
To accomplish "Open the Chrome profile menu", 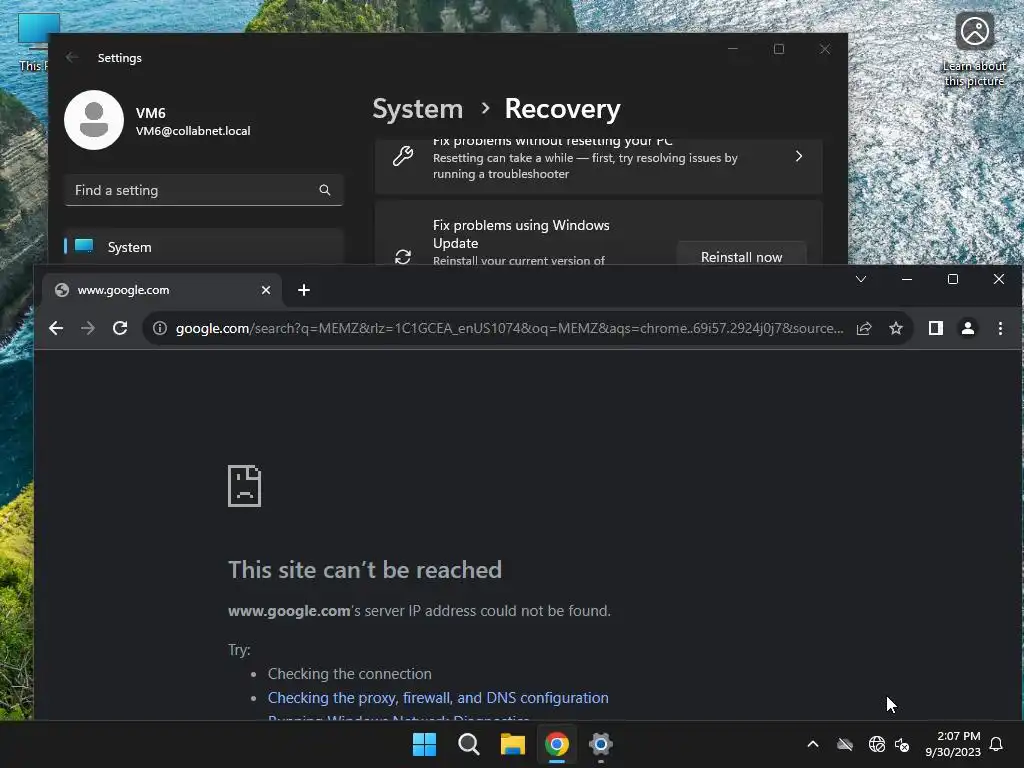I will (968, 328).
